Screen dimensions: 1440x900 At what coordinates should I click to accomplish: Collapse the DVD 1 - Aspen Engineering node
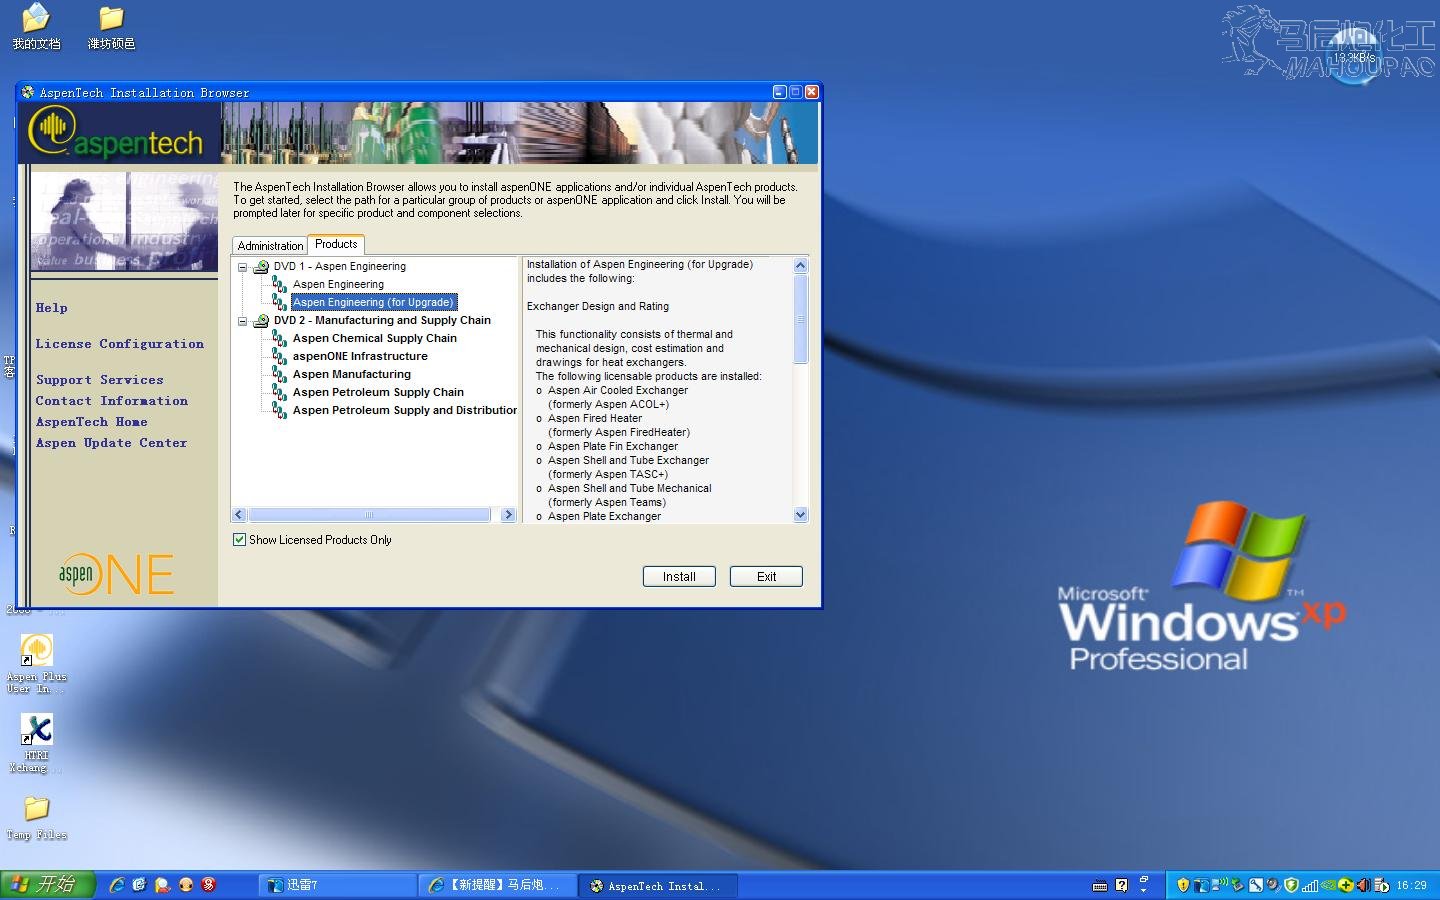[242, 267]
